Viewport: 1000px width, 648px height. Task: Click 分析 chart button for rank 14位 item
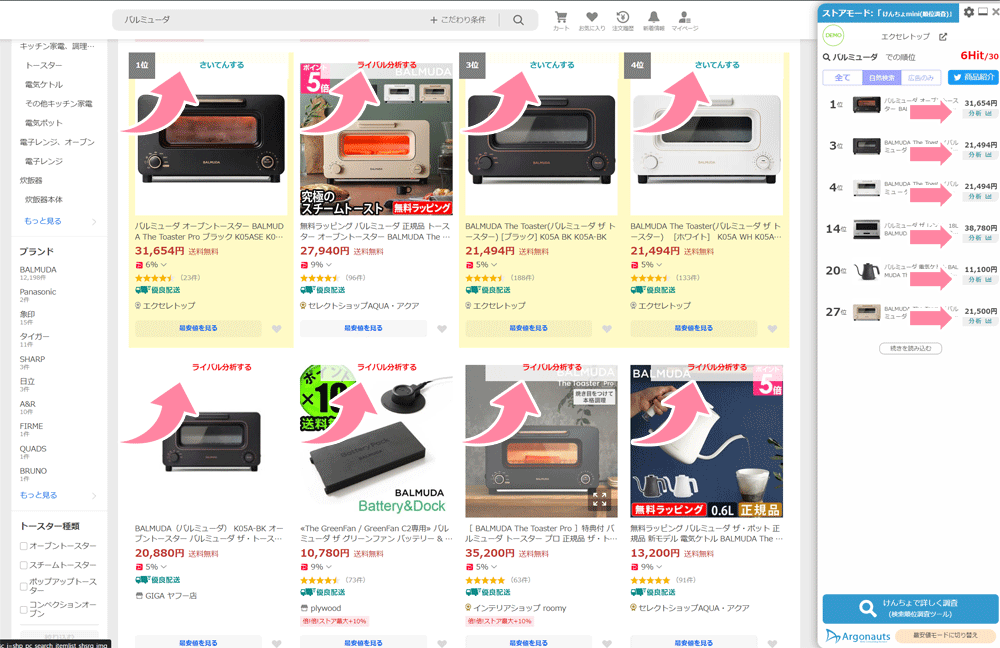click(980, 238)
